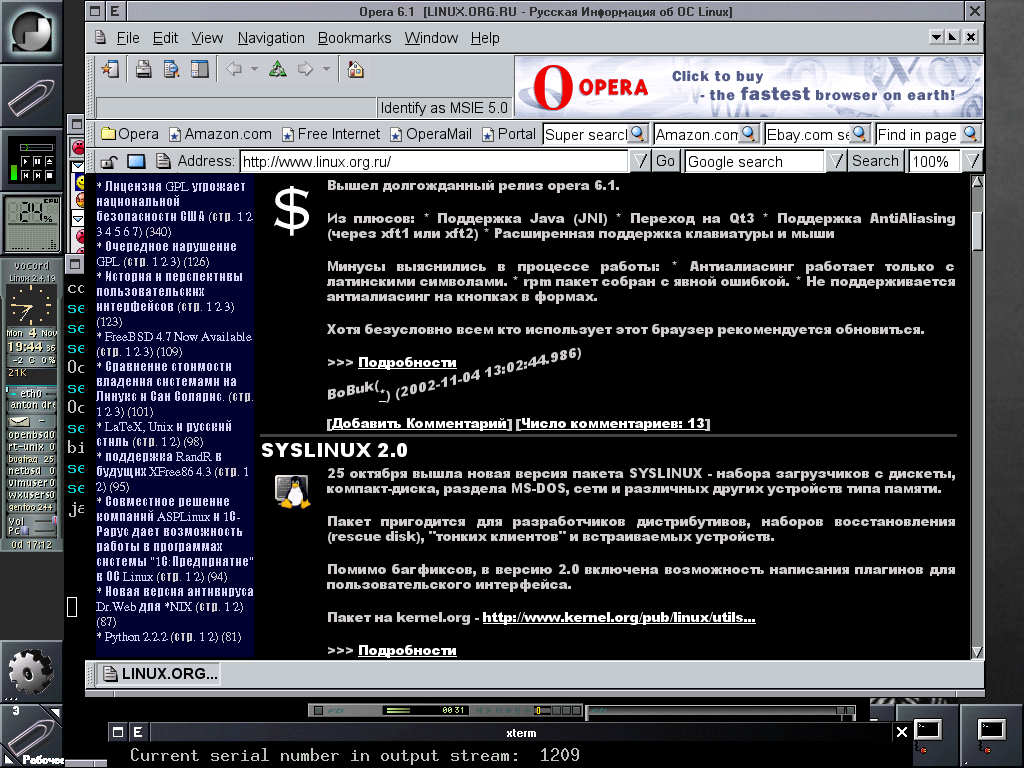Image resolution: width=1024 pixels, height=768 pixels.
Task: Click the Search button
Action: (x=875, y=161)
